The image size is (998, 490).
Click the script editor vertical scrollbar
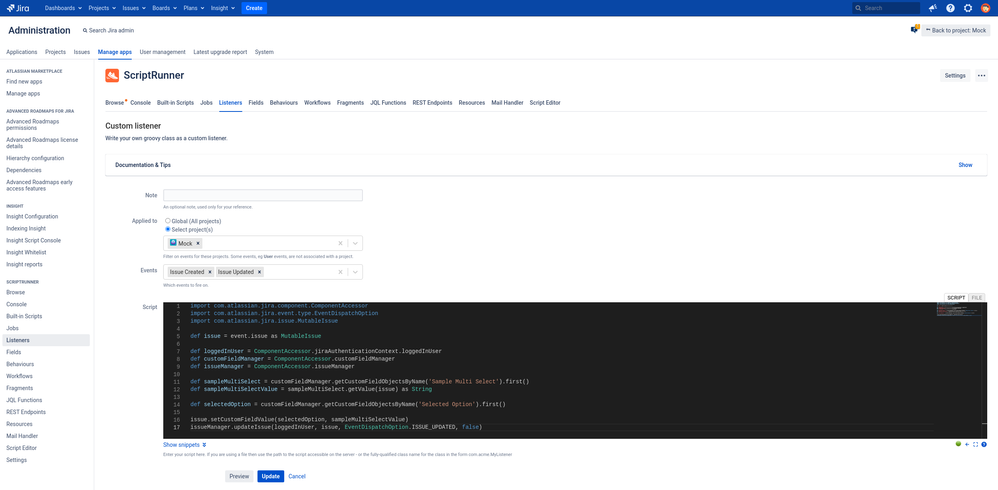[x=985, y=369]
